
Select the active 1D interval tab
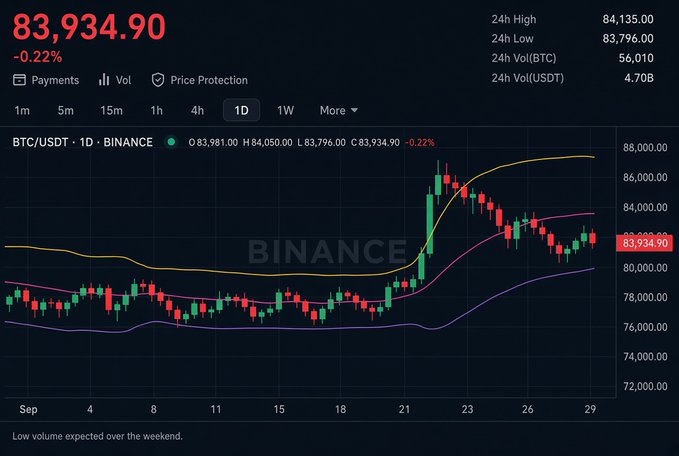tap(241, 110)
